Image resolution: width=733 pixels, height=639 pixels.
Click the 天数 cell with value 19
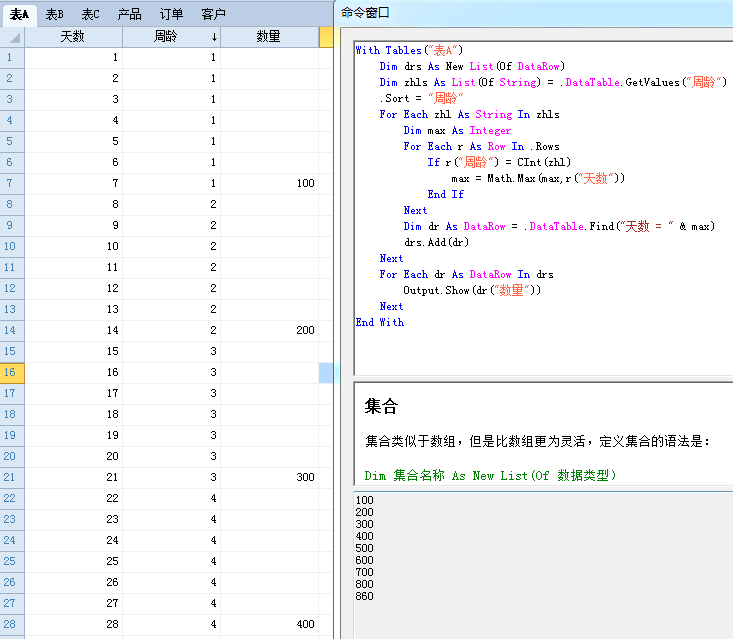73,435
